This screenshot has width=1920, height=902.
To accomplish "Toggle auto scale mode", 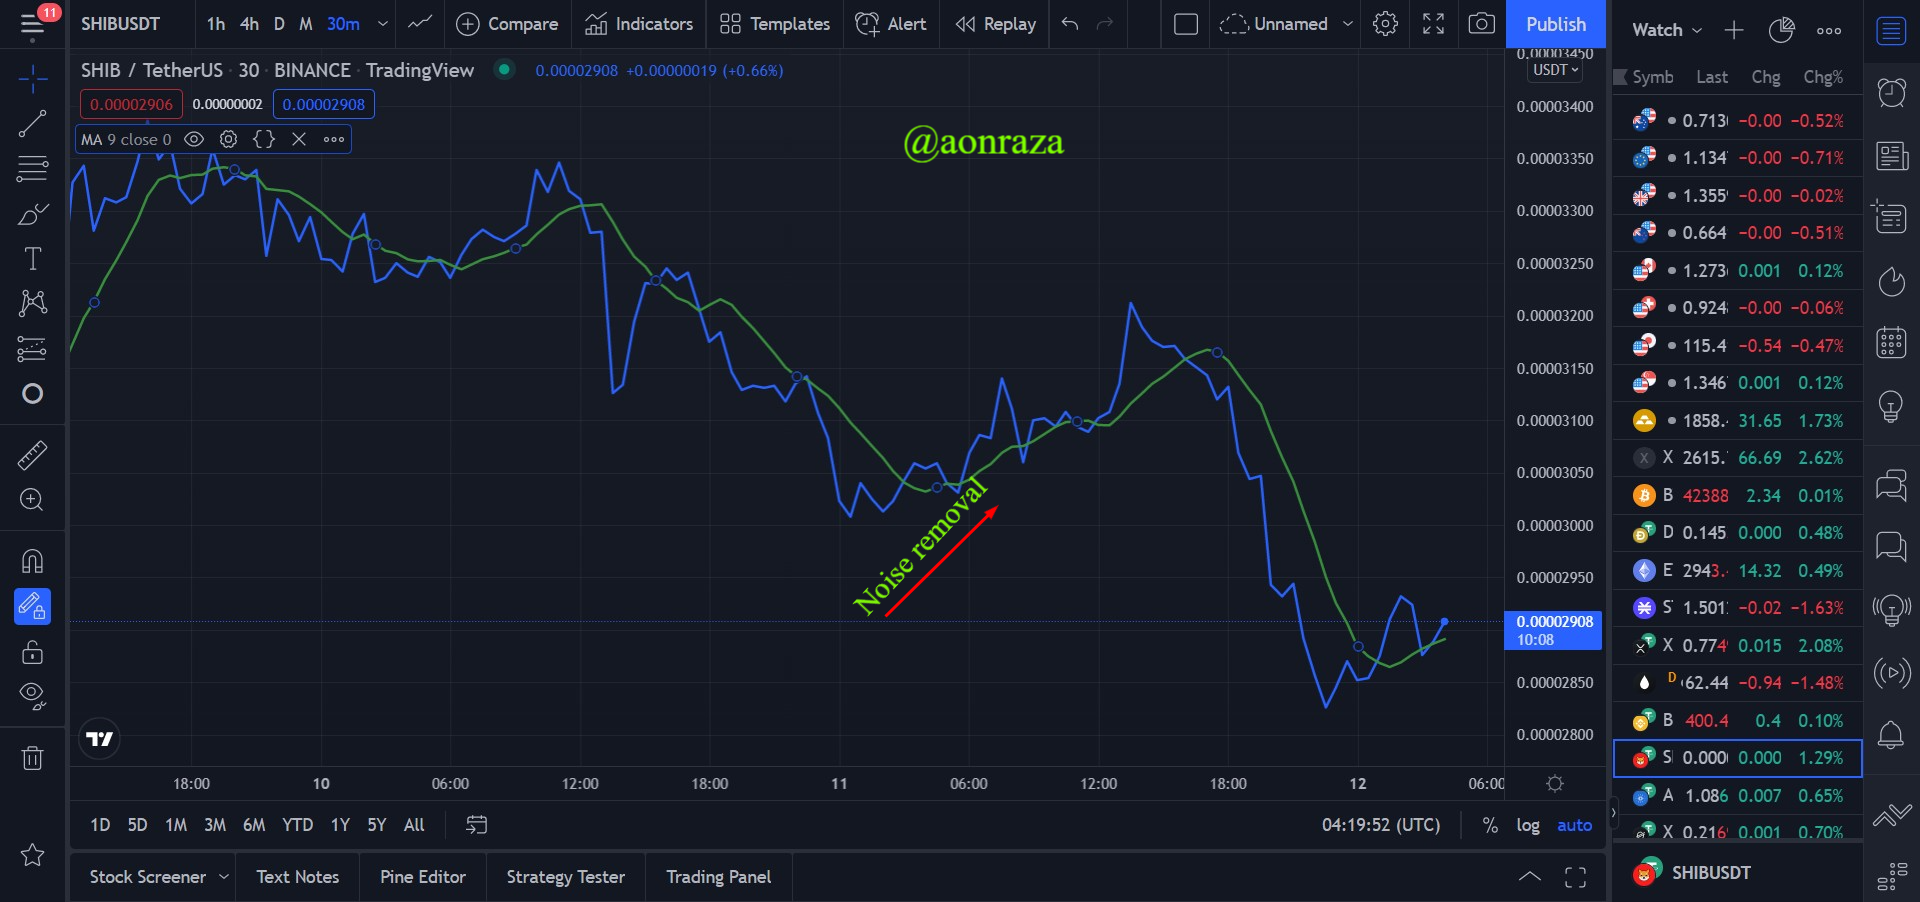I will pyautogui.click(x=1574, y=825).
